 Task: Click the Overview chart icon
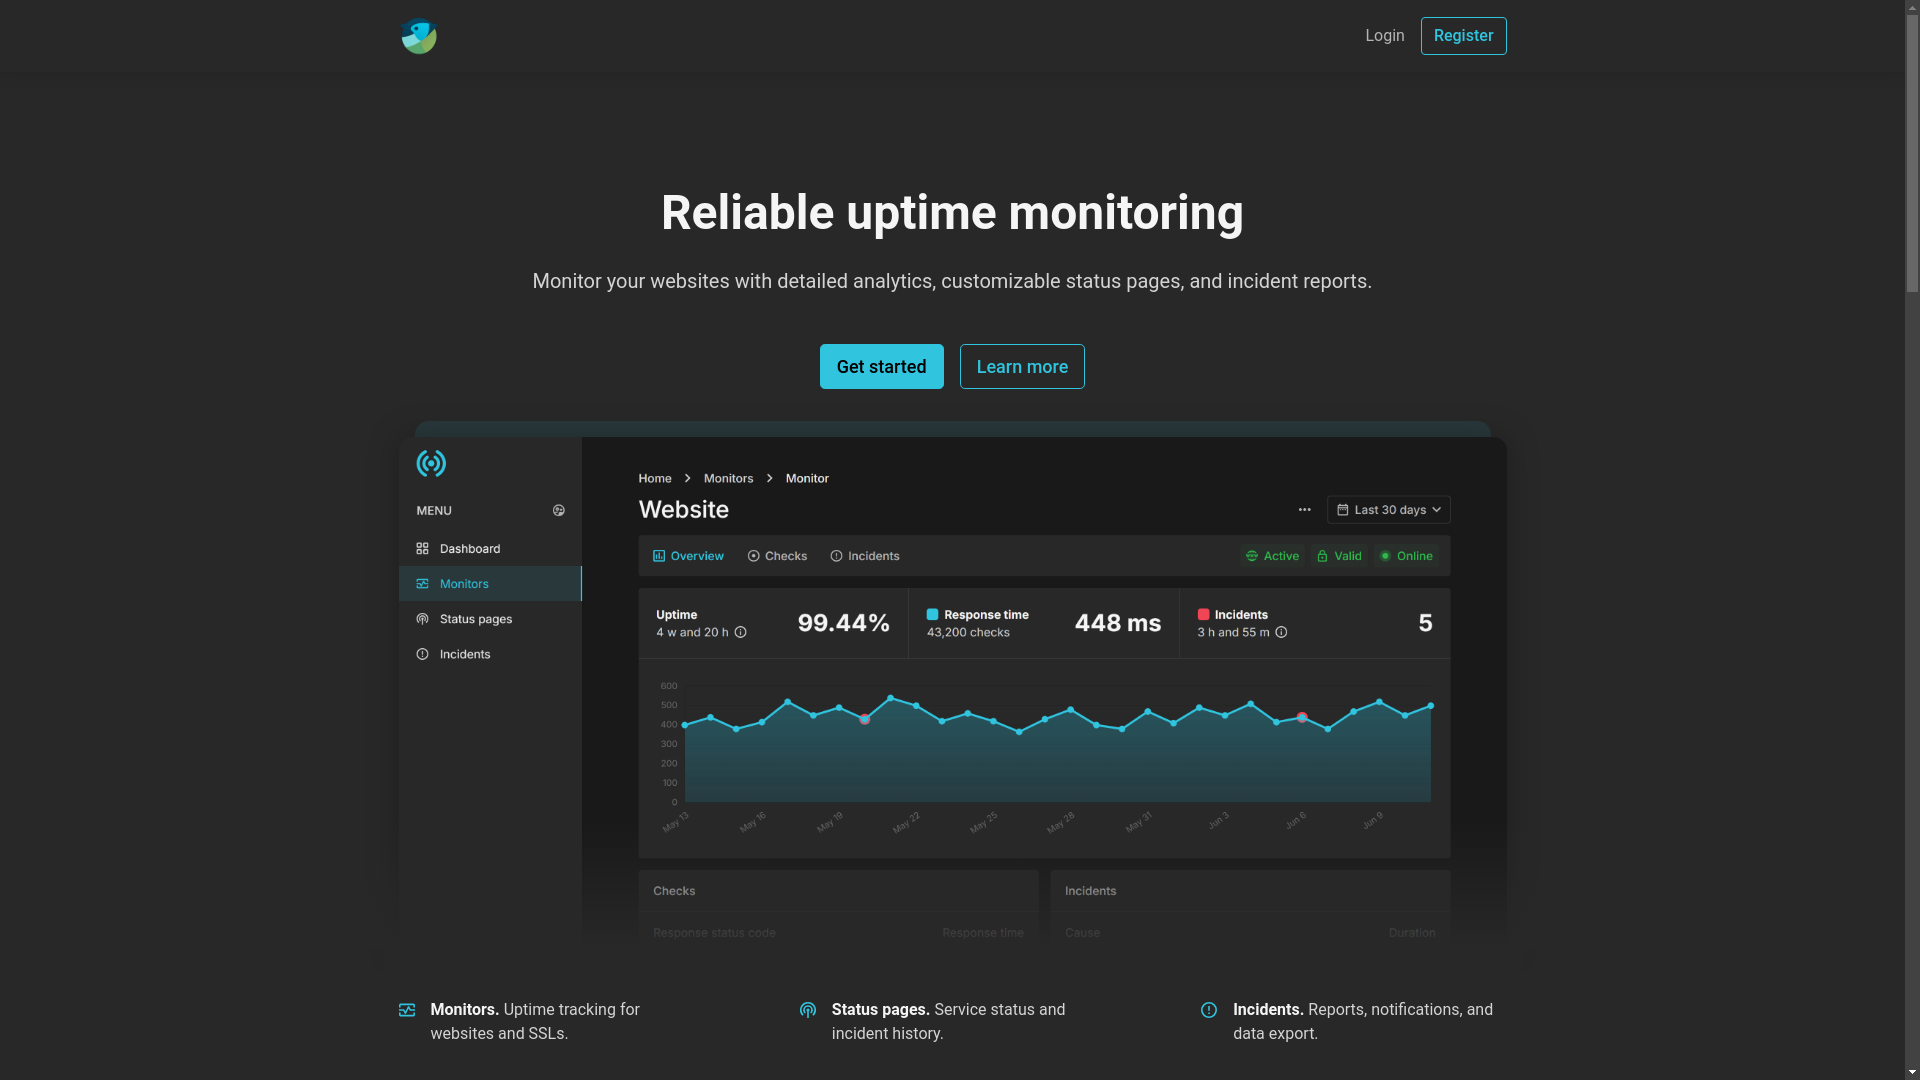pos(659,556)
